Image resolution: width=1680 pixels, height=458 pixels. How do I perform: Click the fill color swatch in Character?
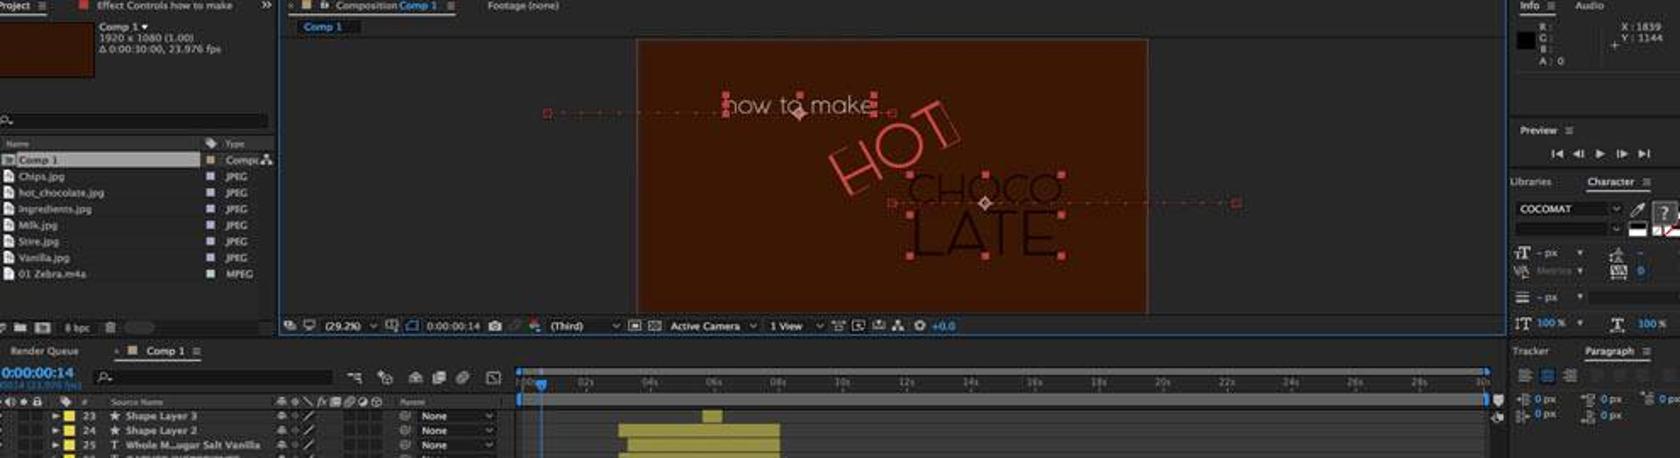tap(1664, 211)
